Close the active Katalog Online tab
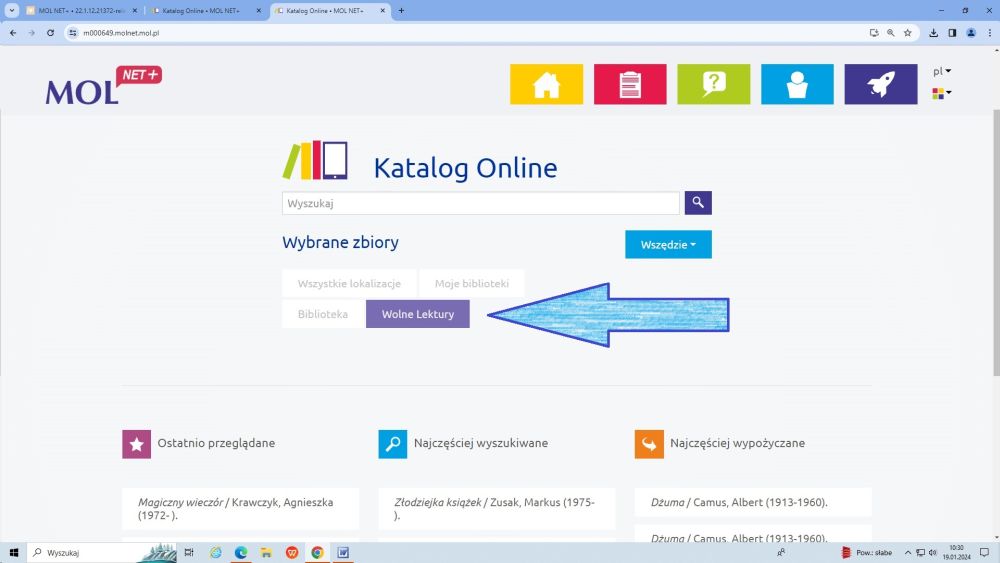The height and width of the screenshot is (563, 1000). click(x=383, y=10)
